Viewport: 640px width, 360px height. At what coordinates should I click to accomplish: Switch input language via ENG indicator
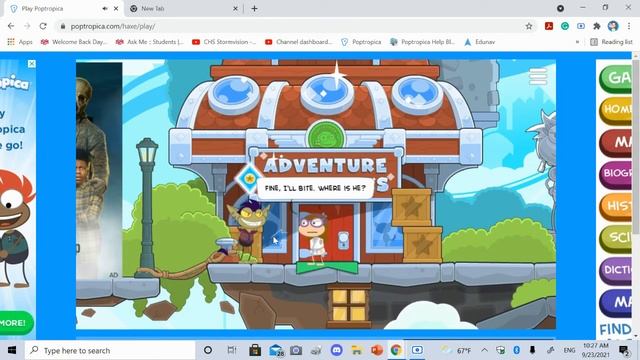point(569,350)
